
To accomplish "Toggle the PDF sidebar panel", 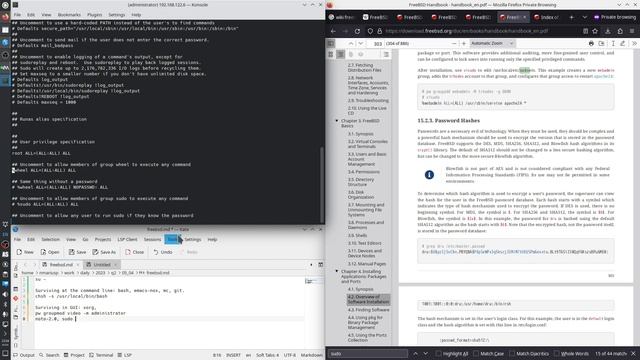I will tap(331, 43).
